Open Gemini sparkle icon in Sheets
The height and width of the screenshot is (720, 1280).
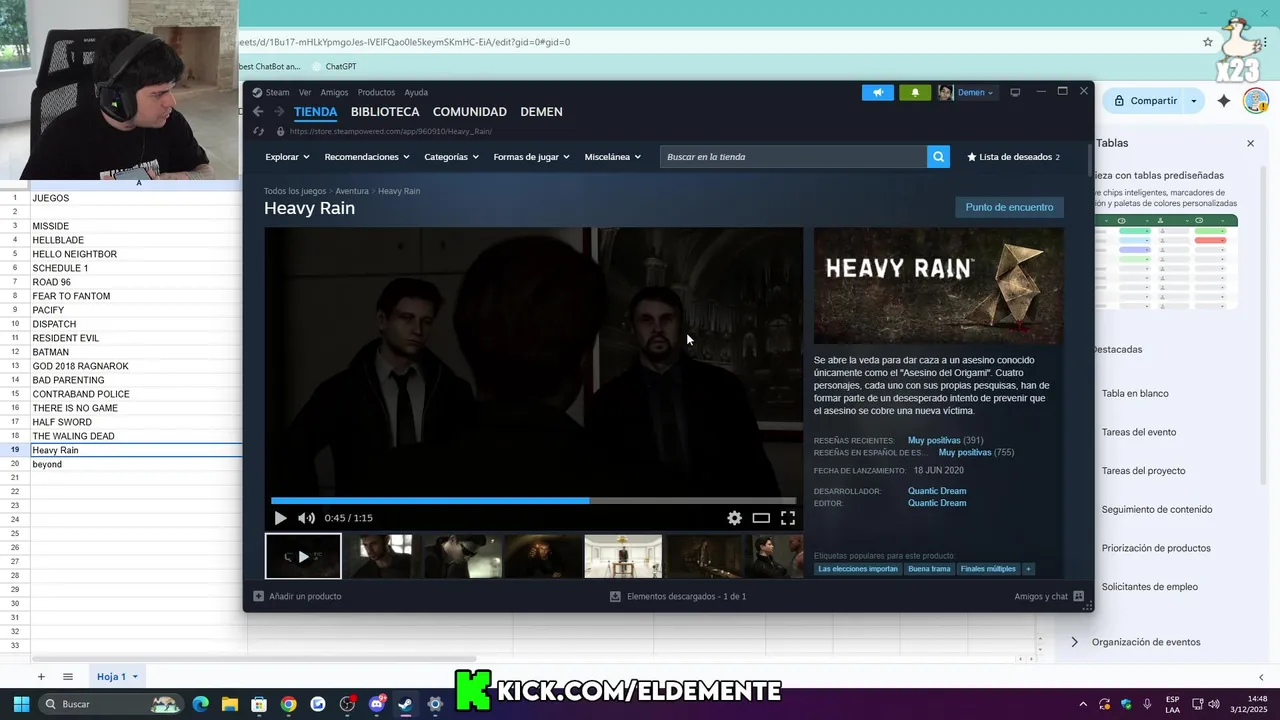pyautogui.click(x=1224, y=101)
